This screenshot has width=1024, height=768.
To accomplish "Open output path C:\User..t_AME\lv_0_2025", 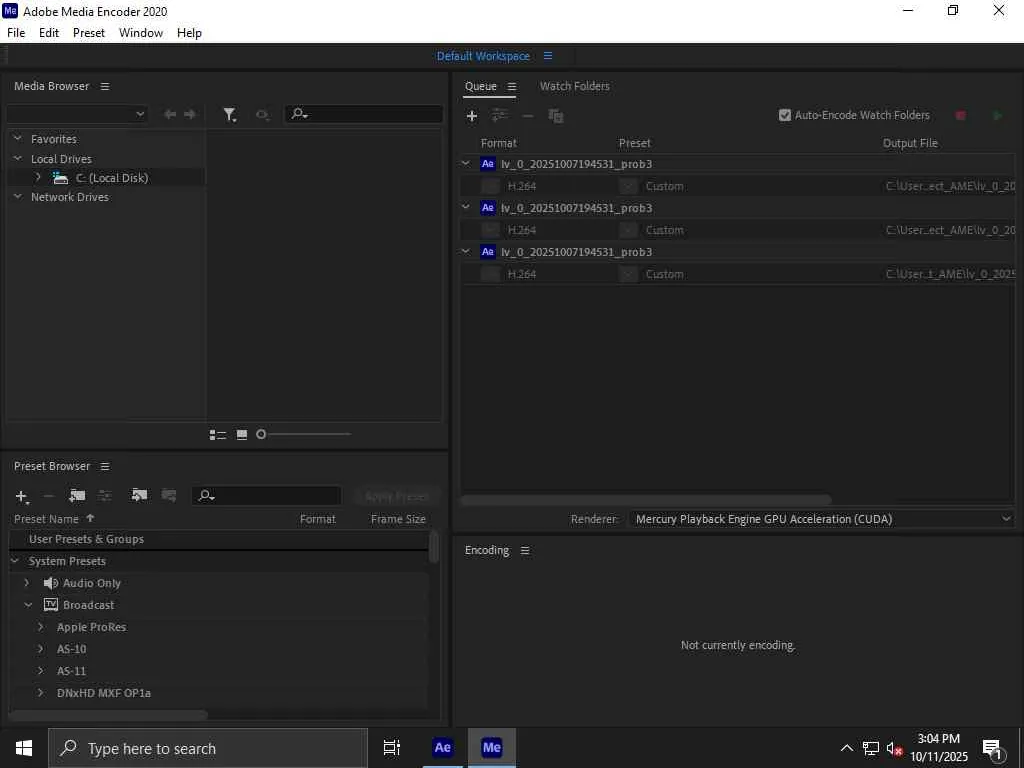I will [x=950, y=274].
